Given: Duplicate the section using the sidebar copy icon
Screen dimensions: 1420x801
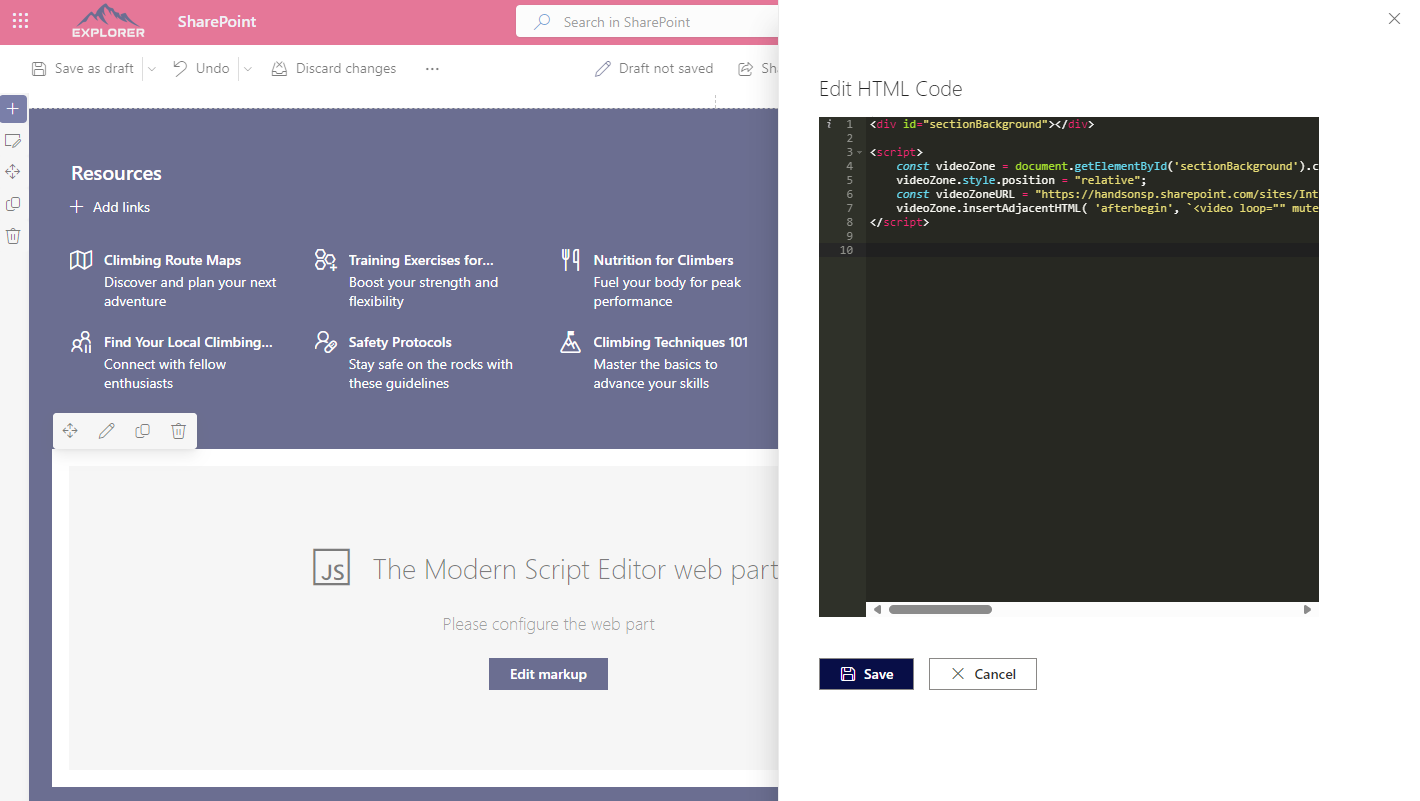Looking at the screenshot, I should [12, 203].
